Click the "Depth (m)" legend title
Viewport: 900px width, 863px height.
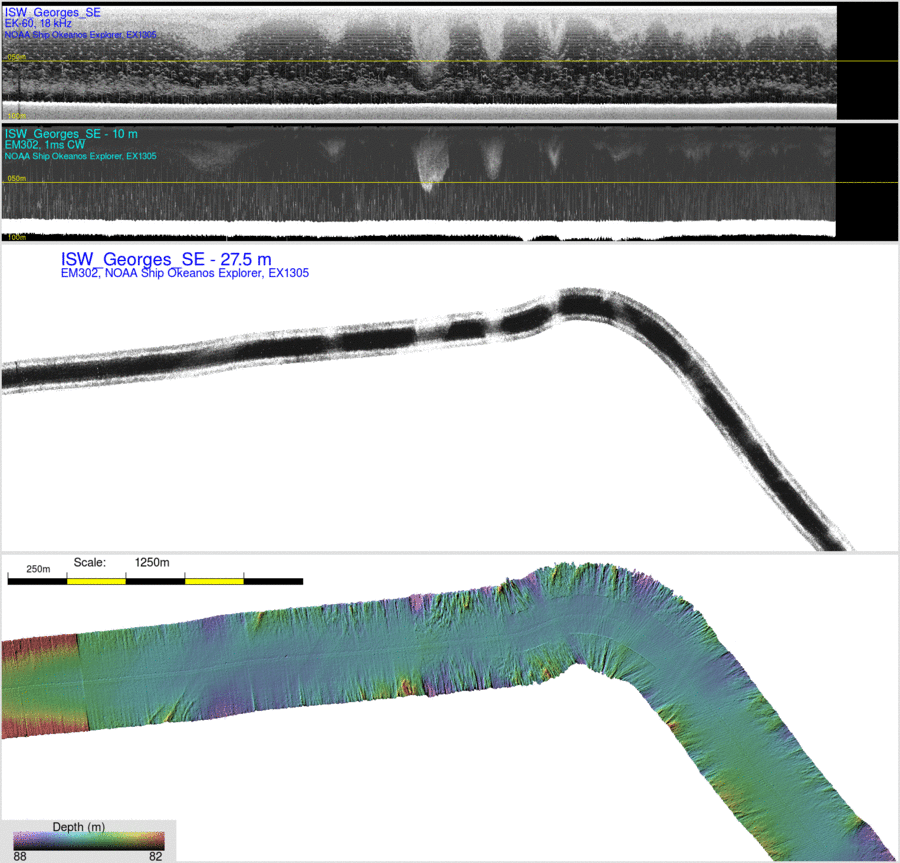(x=79, y=827)
